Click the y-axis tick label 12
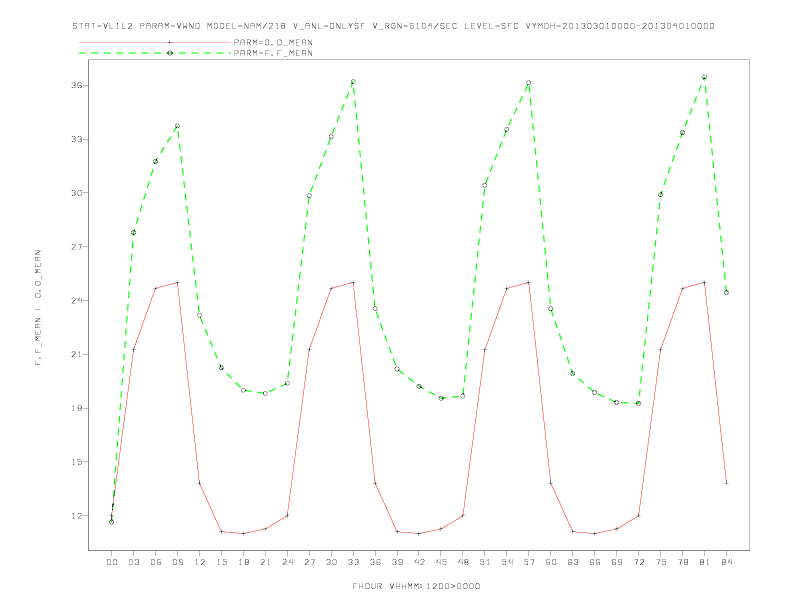Screen dimensions: 792x612 coord(76,516)
